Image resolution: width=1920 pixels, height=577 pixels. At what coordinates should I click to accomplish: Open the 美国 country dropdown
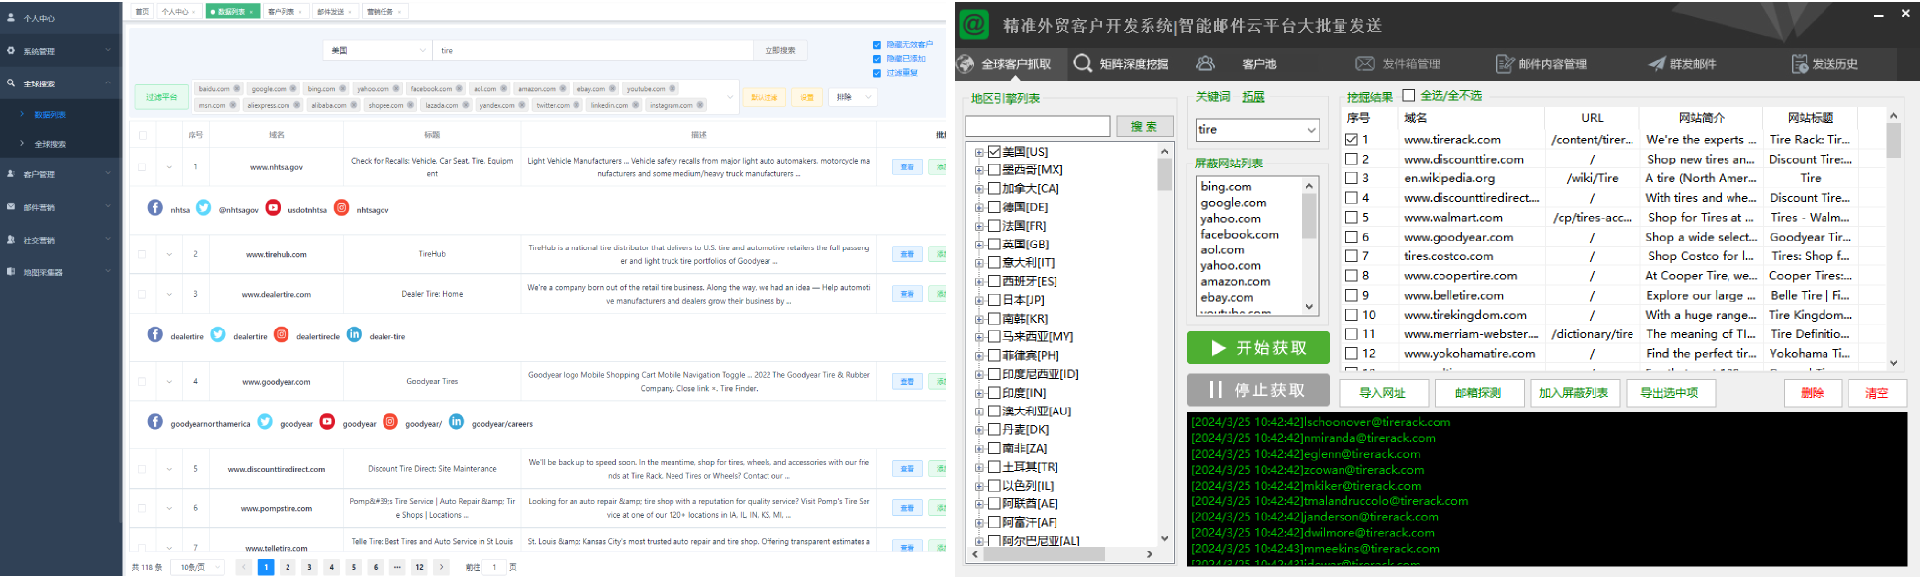click(x=377, y=50)
